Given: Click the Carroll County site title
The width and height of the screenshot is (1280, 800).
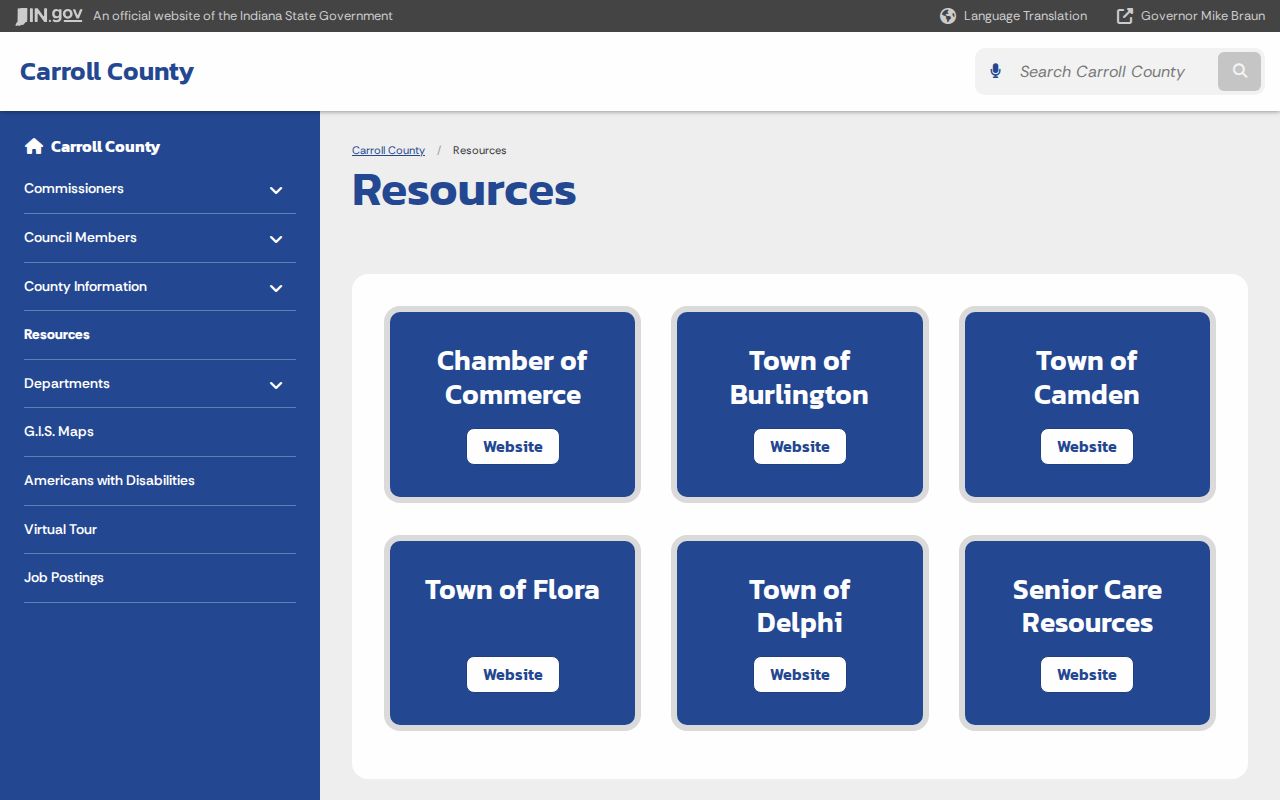Looking at the screenshot, I should [107, 72].
